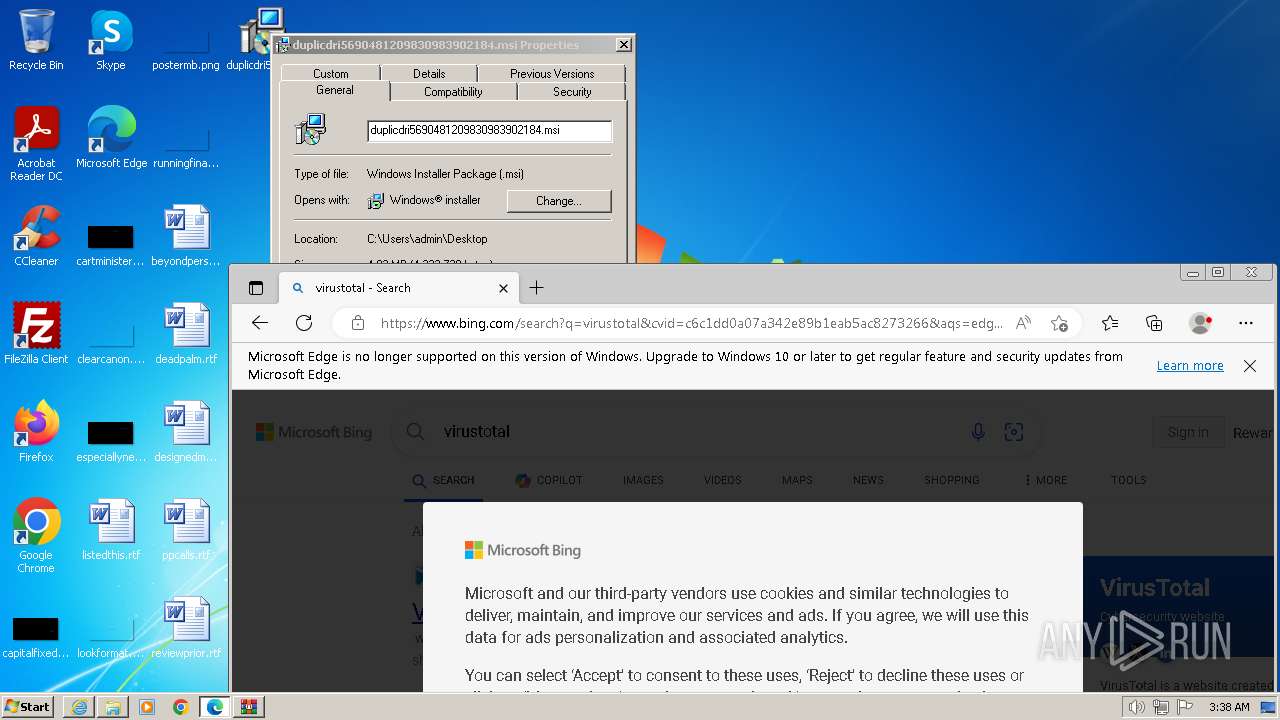Open CCleaner desktop shortcut
This screenshot has width=1280, height=720.
click(36, 236)
